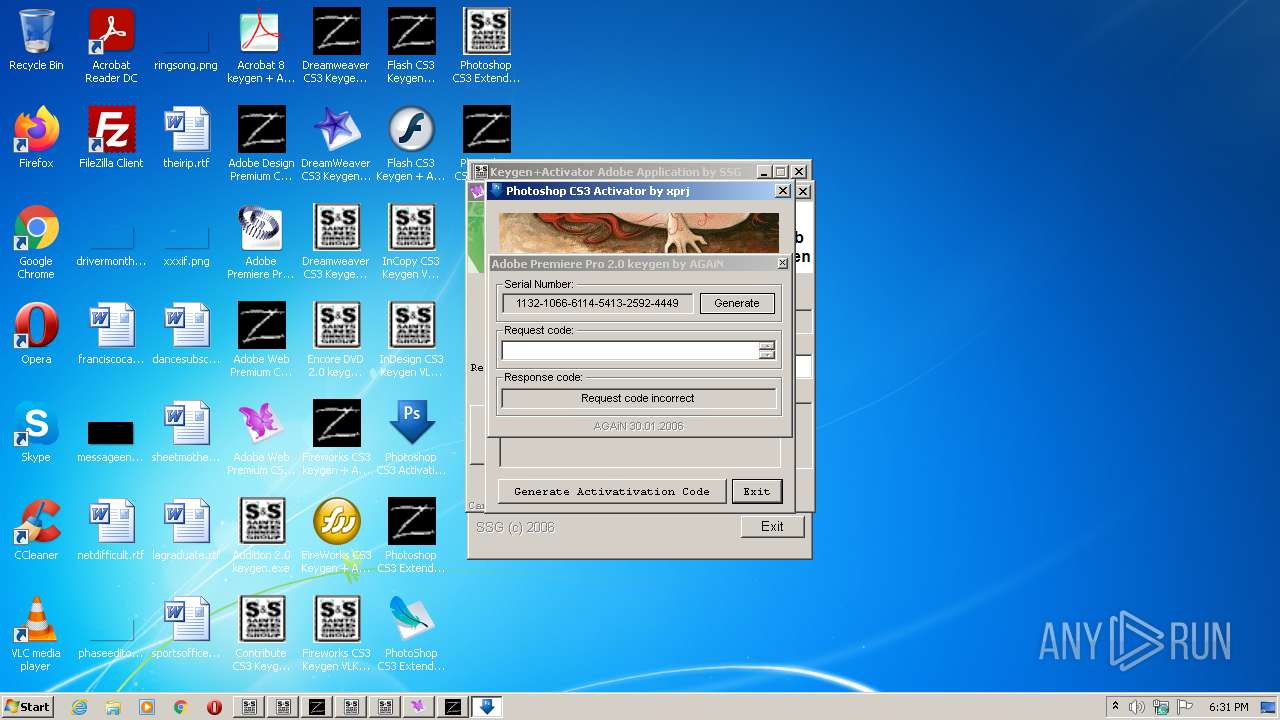Open Action Center flag icon in tray

[x=1185, y=707]
